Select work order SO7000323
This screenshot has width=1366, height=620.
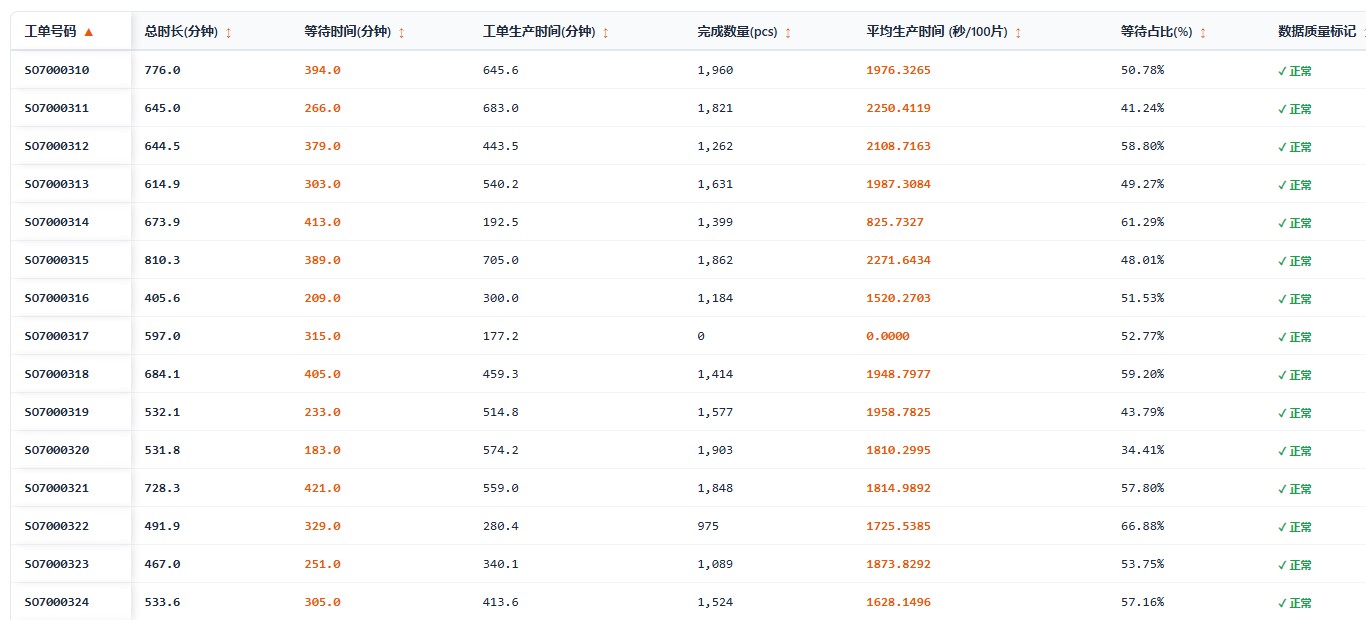click(x=57, y=564)
